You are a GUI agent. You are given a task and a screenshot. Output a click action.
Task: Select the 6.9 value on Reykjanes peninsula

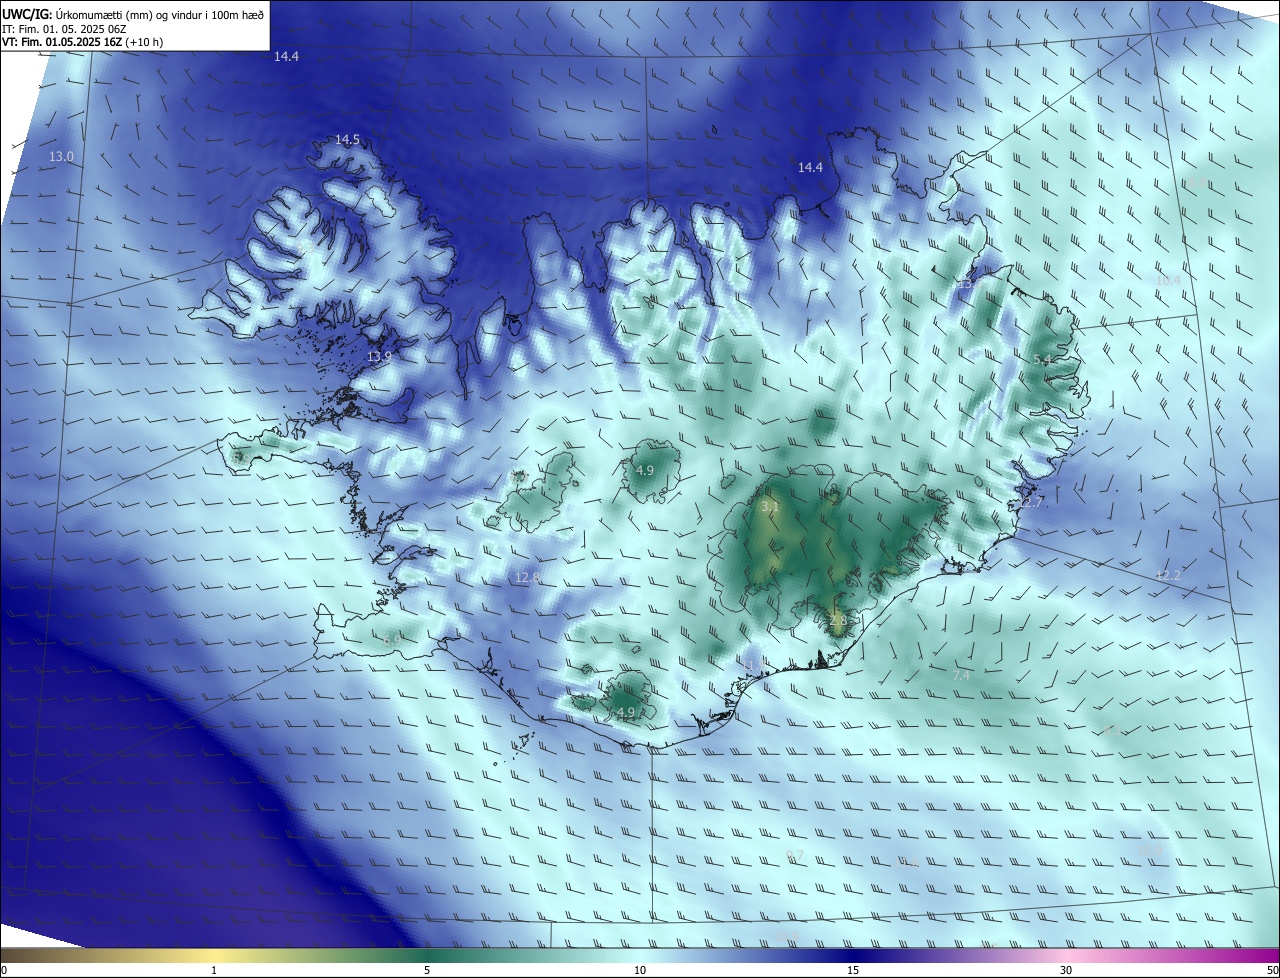click(x=392, y=638)
